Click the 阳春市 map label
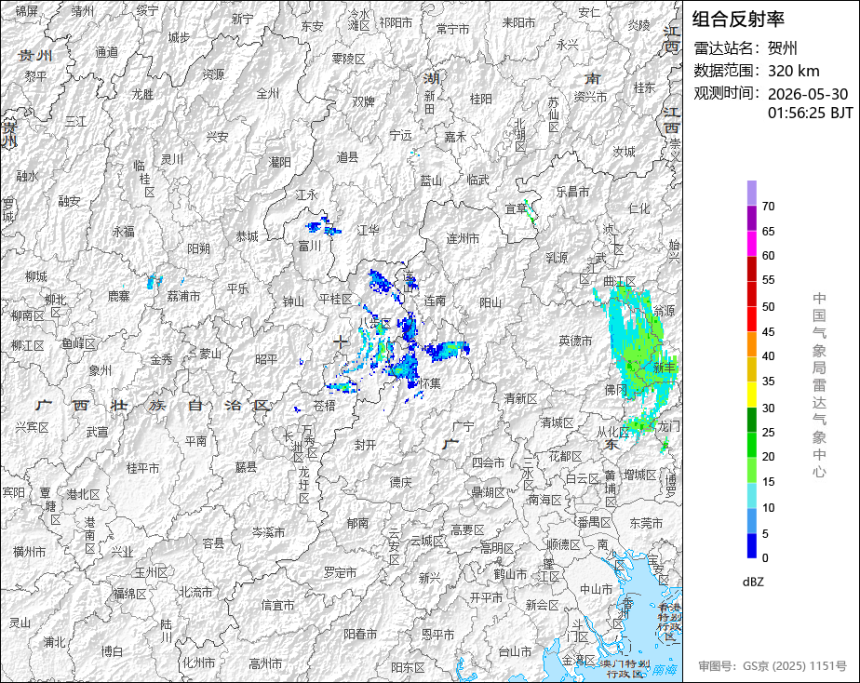 [x=360, y=634]
